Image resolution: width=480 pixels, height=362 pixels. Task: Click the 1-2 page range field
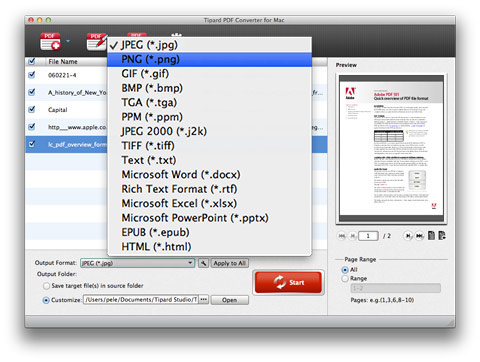[396, 288]
